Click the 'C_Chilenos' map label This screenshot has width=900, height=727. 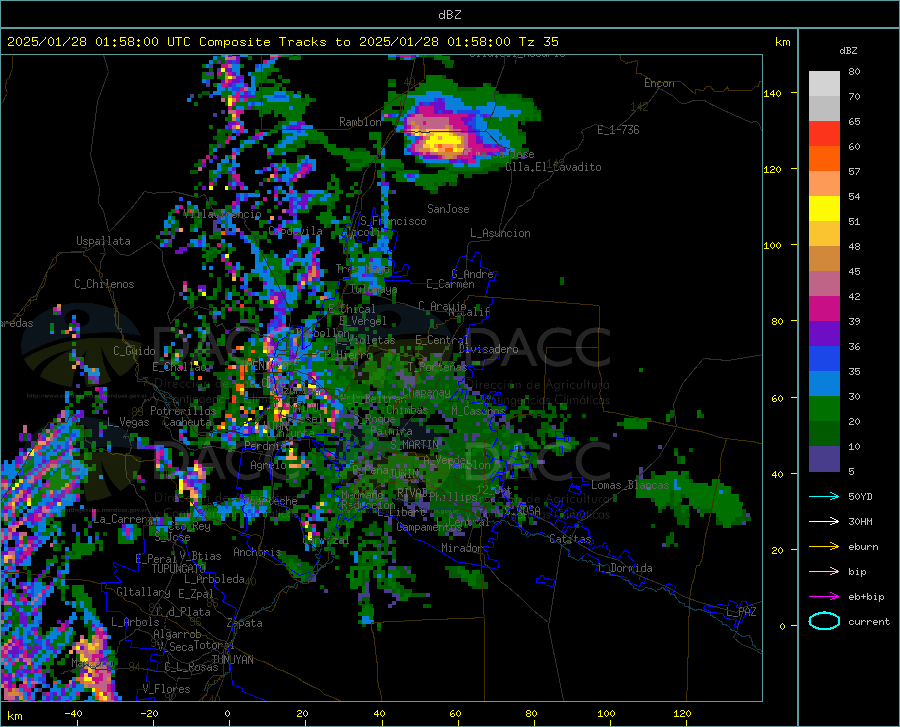(x=104, y=284)
